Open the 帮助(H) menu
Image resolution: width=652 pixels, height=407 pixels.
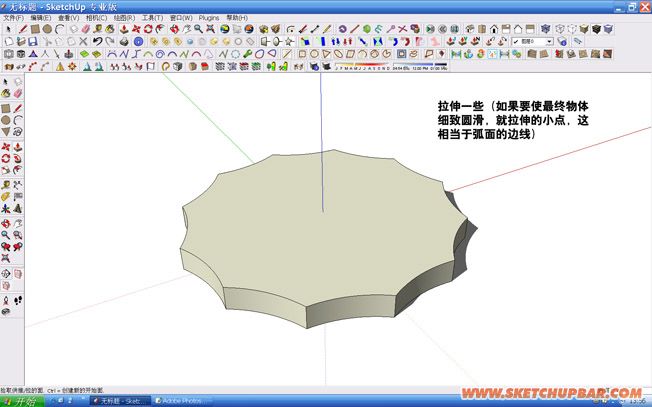click(x=237, y=18)
